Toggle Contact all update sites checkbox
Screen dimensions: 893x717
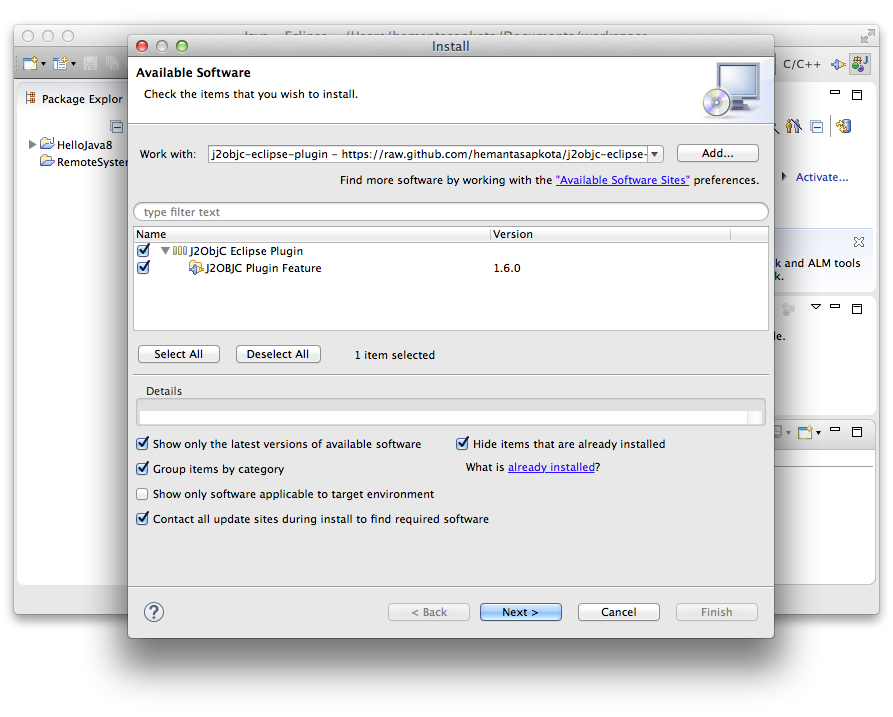142,519
